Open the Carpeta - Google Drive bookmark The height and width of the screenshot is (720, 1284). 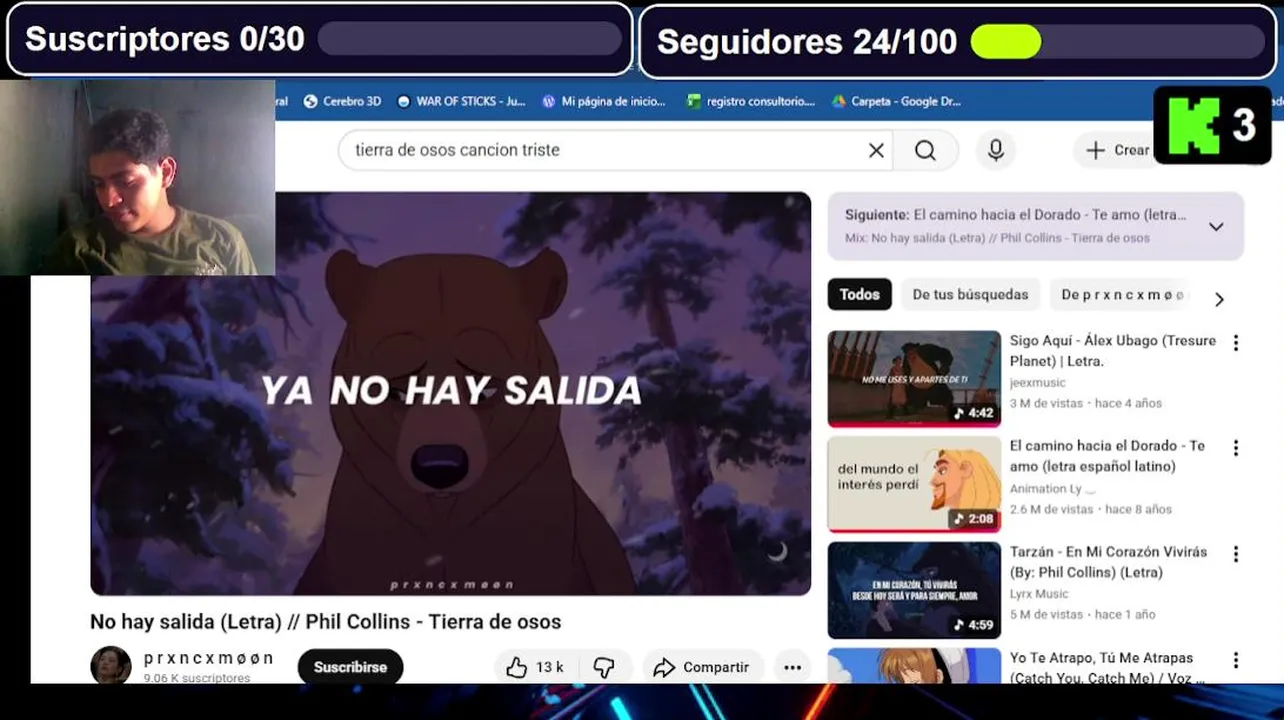[x=896, y=101]
